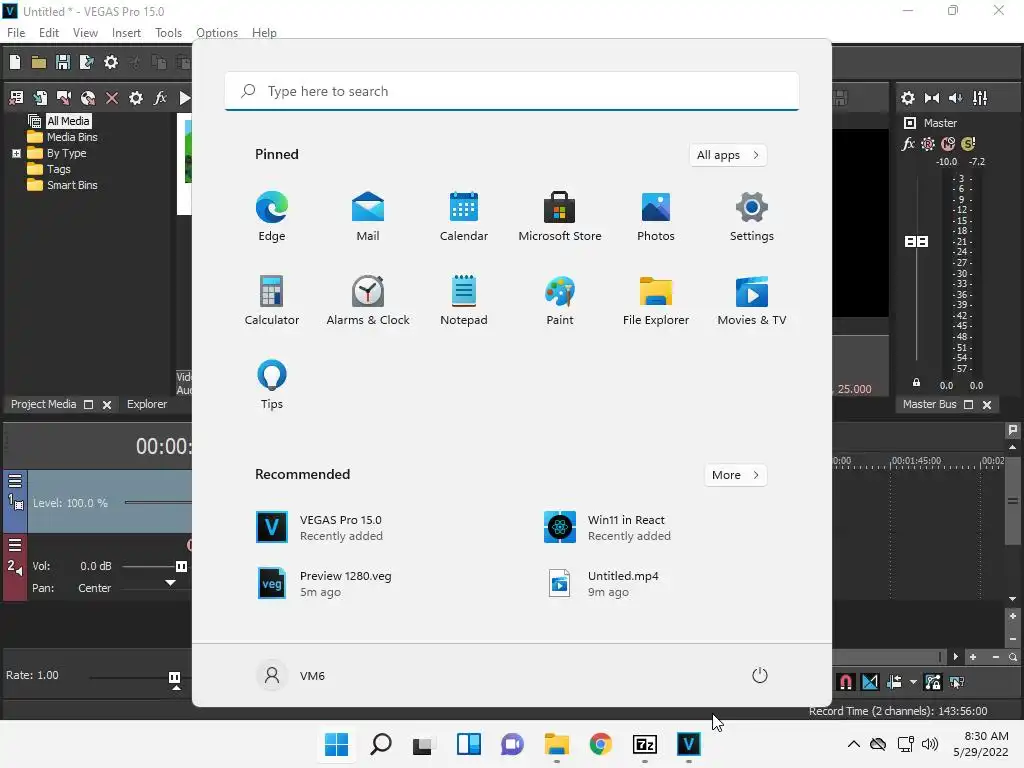Open the Power options button
1024x768 pixels.
tap(760, 675)
